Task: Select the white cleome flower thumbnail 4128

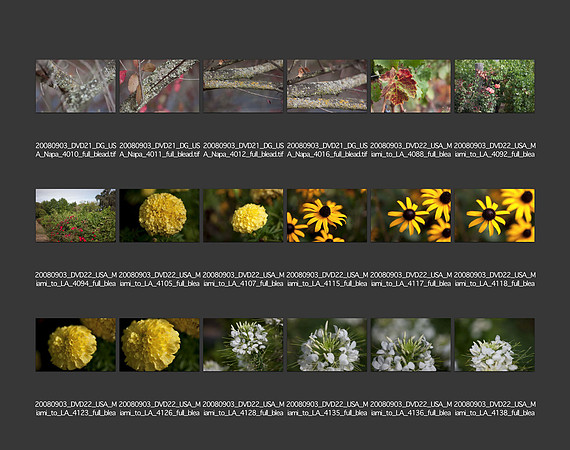Action: pyautogui.click(x=243, y=345)
